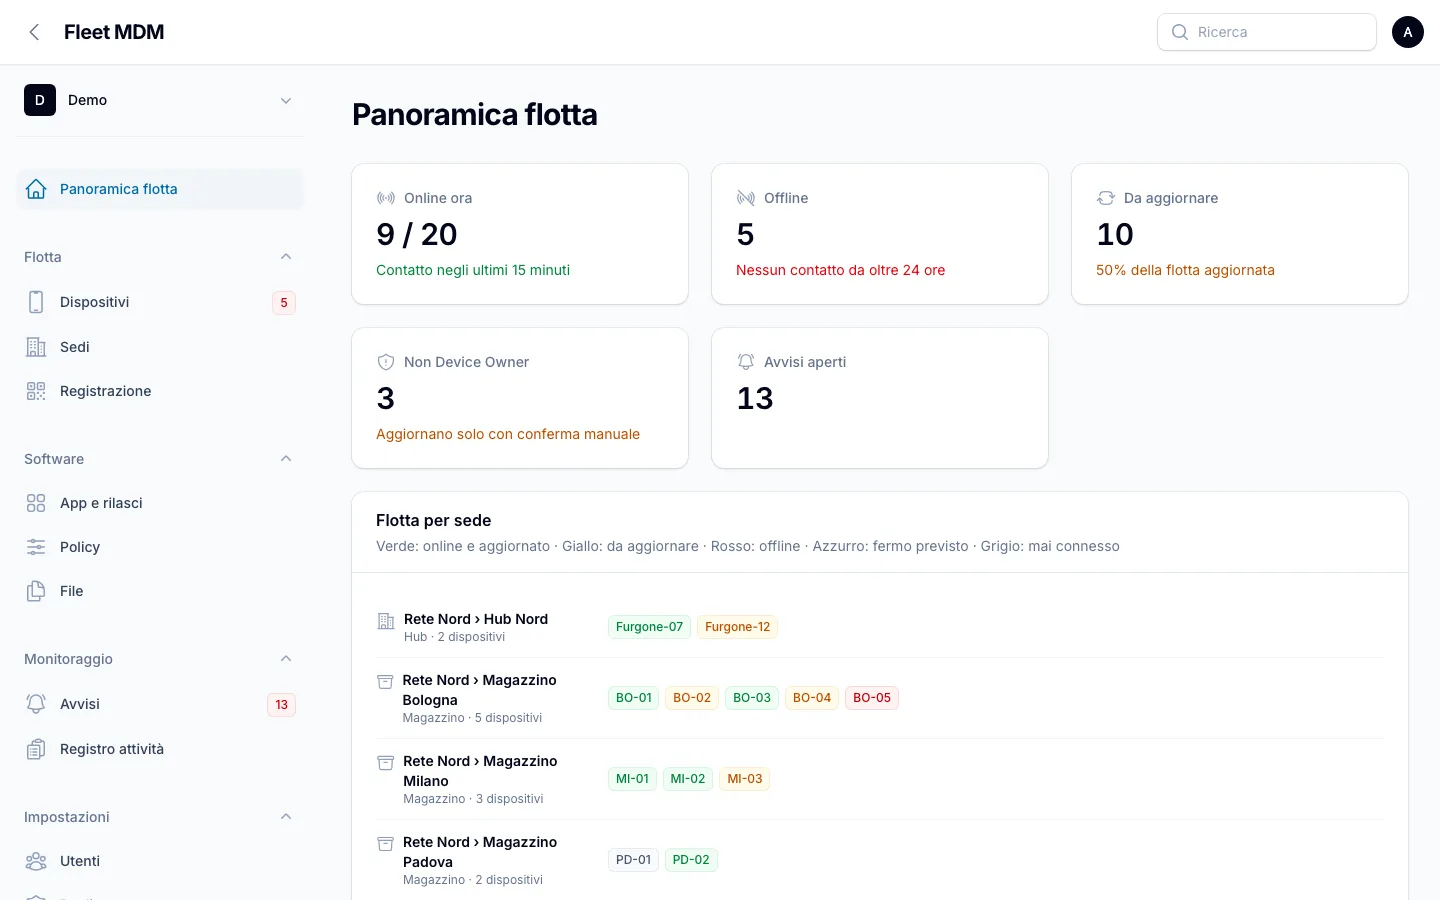Click the Policy sliders icon

(x=36, y=547)
